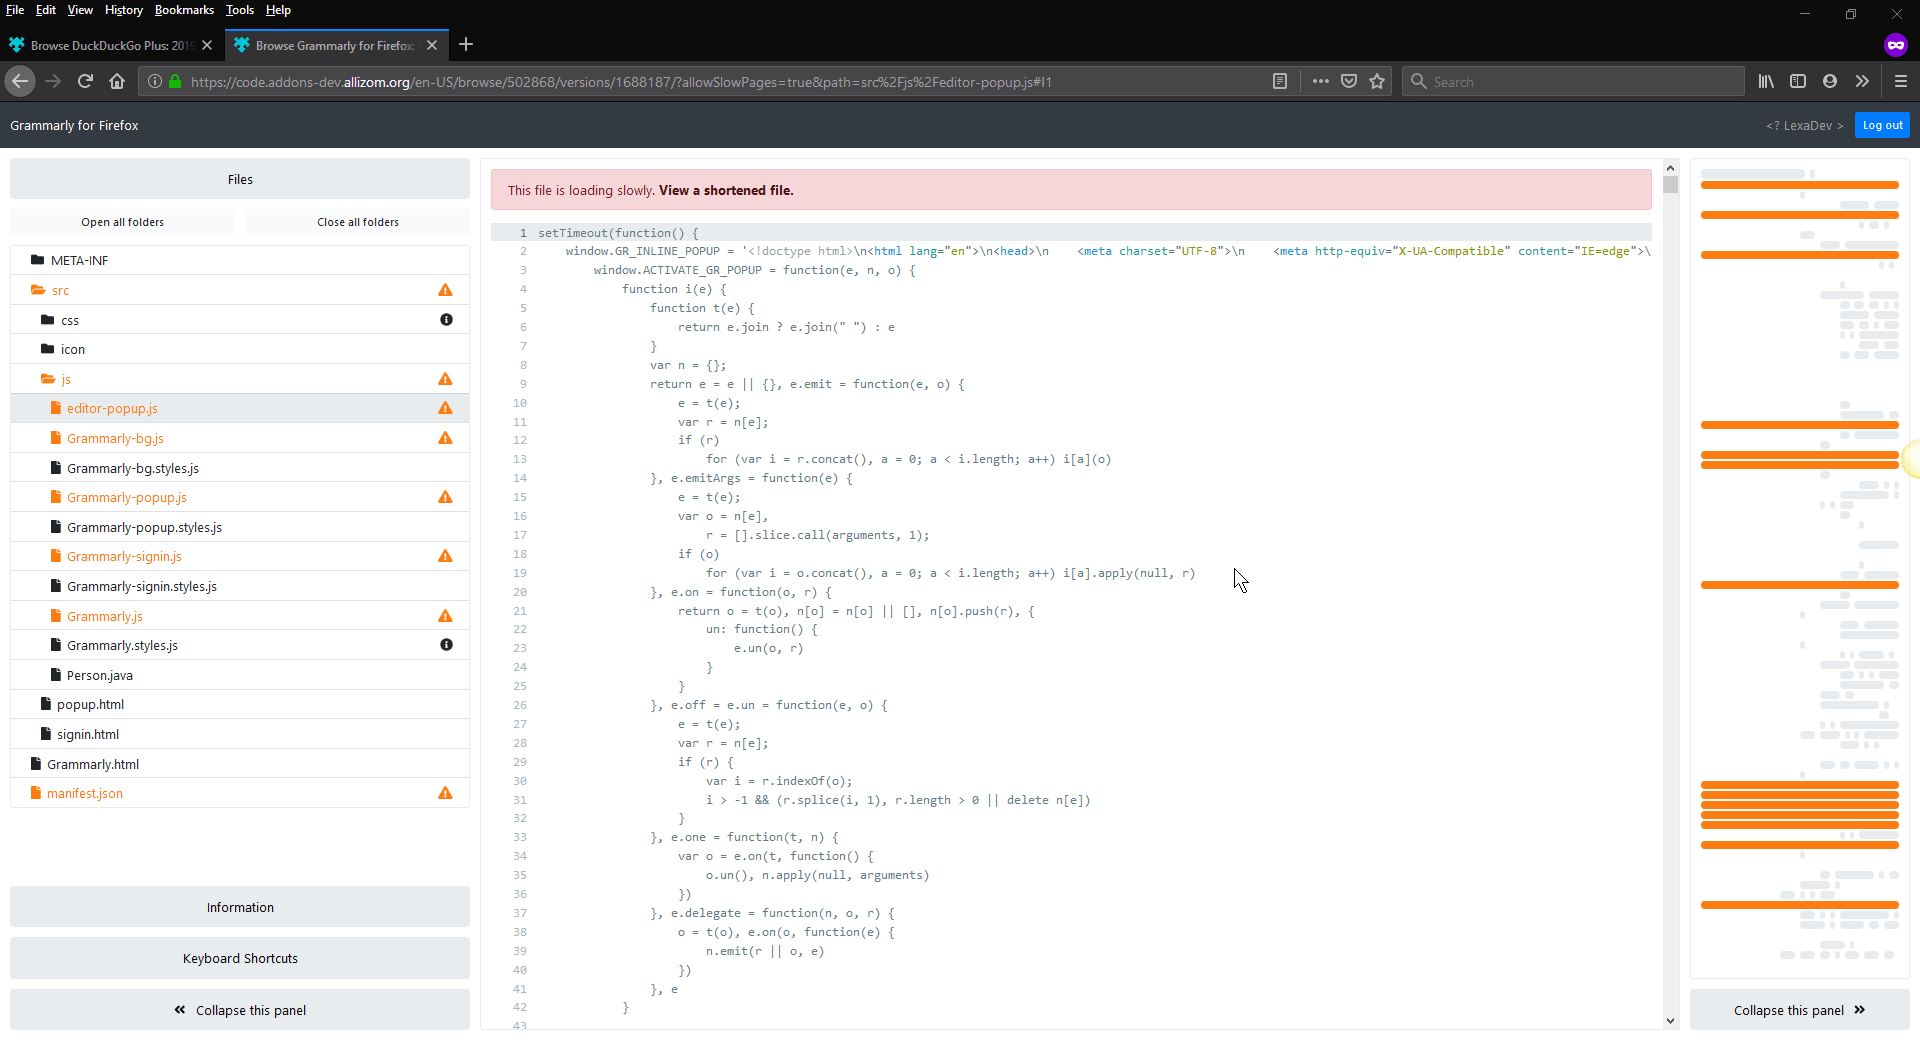Click warning icon beside editor-popup.js

coord(445,408)
